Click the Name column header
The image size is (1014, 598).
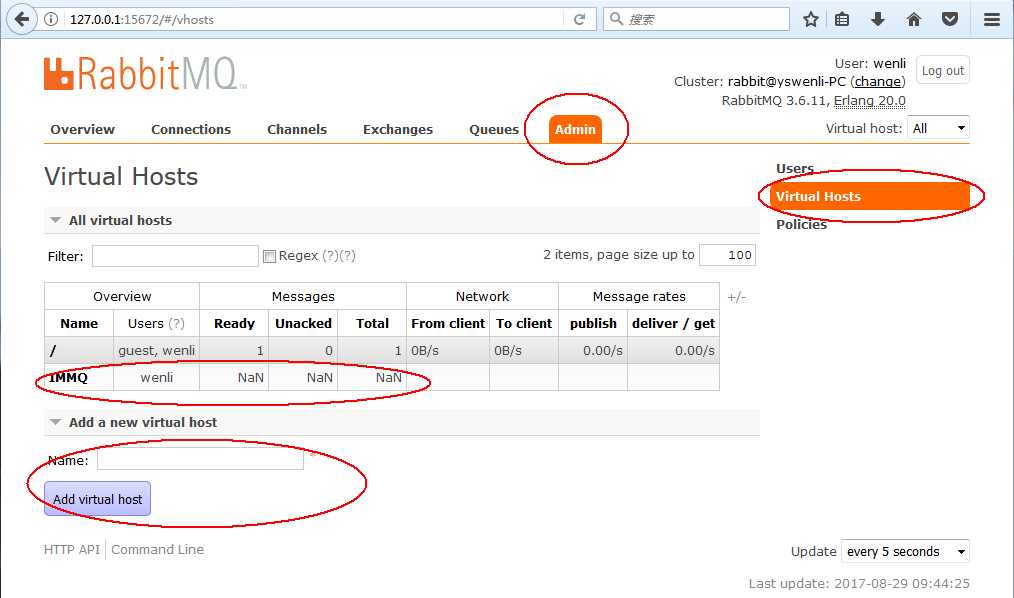coord(79,323)
